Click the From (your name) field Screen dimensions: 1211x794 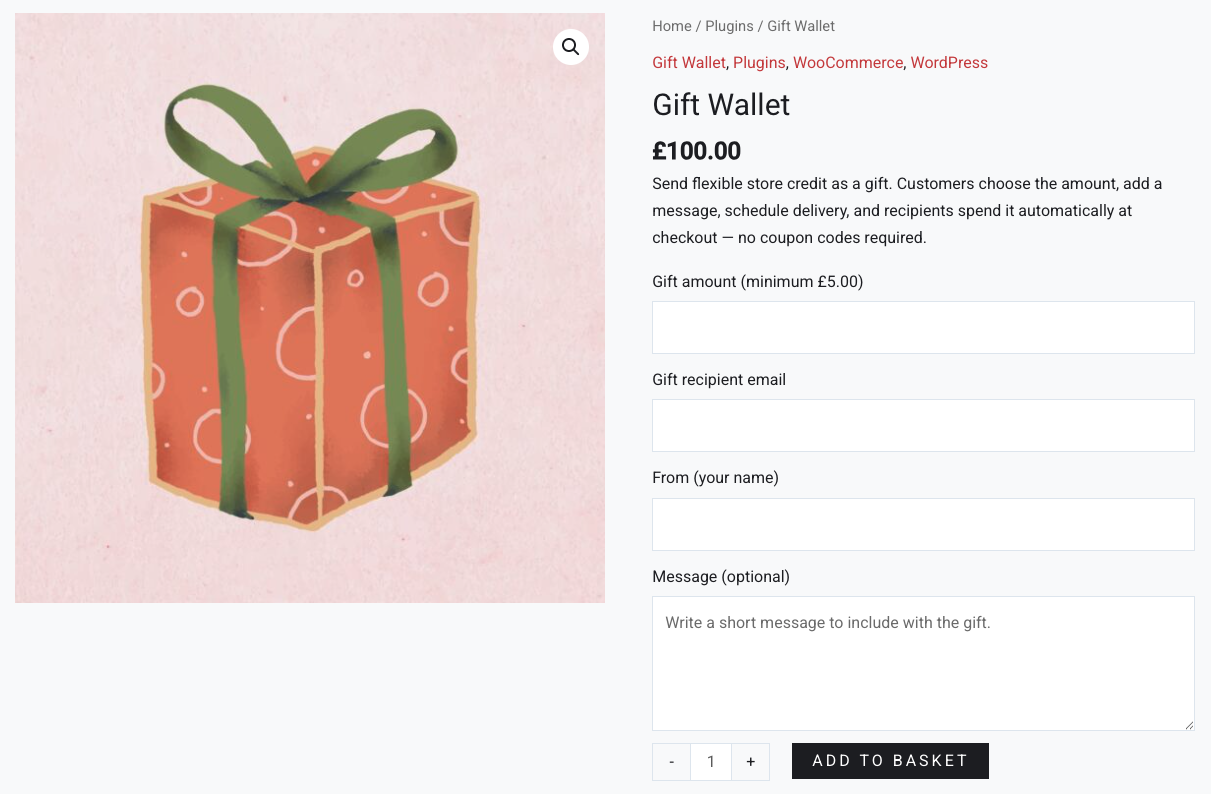pyautogui.click(x=922, y=524)
